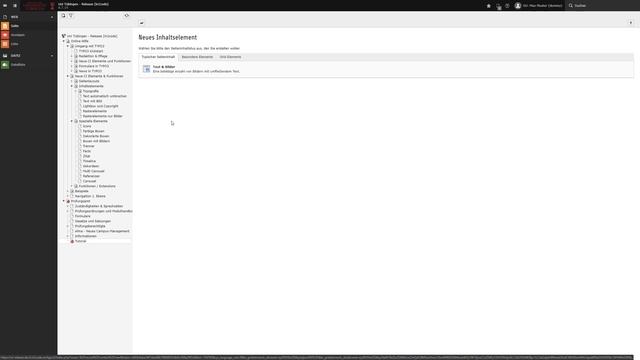
Task: Collapse the Umgang mit TYPO3 tree node
Action: click(x=68, y=46)
